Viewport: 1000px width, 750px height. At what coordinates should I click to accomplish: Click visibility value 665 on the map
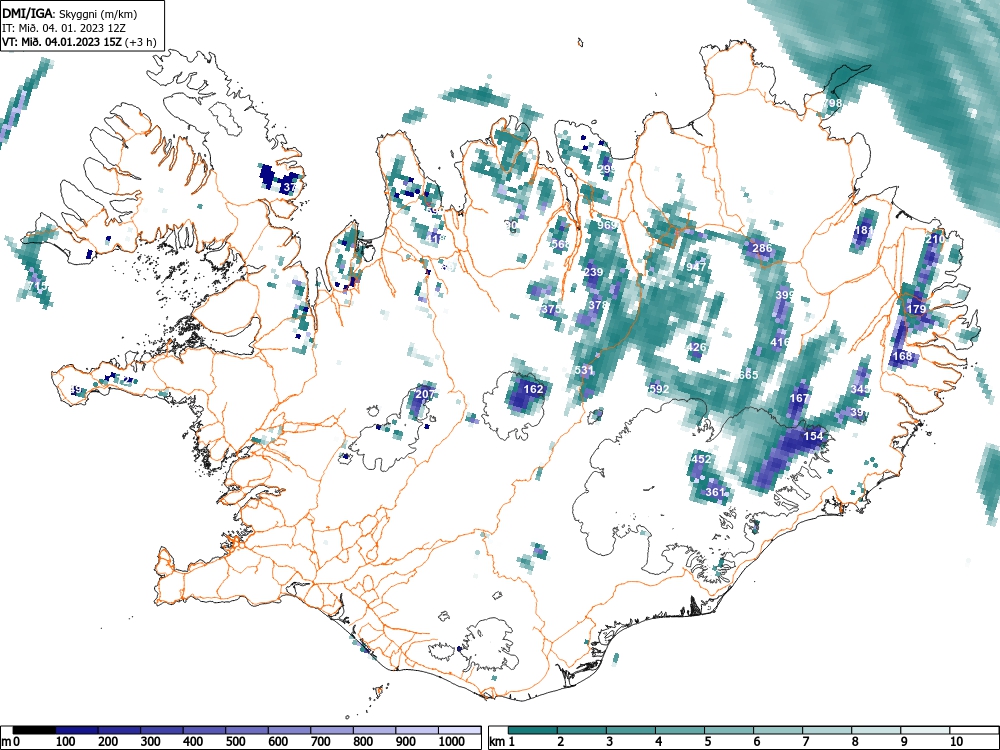point(748,374)
